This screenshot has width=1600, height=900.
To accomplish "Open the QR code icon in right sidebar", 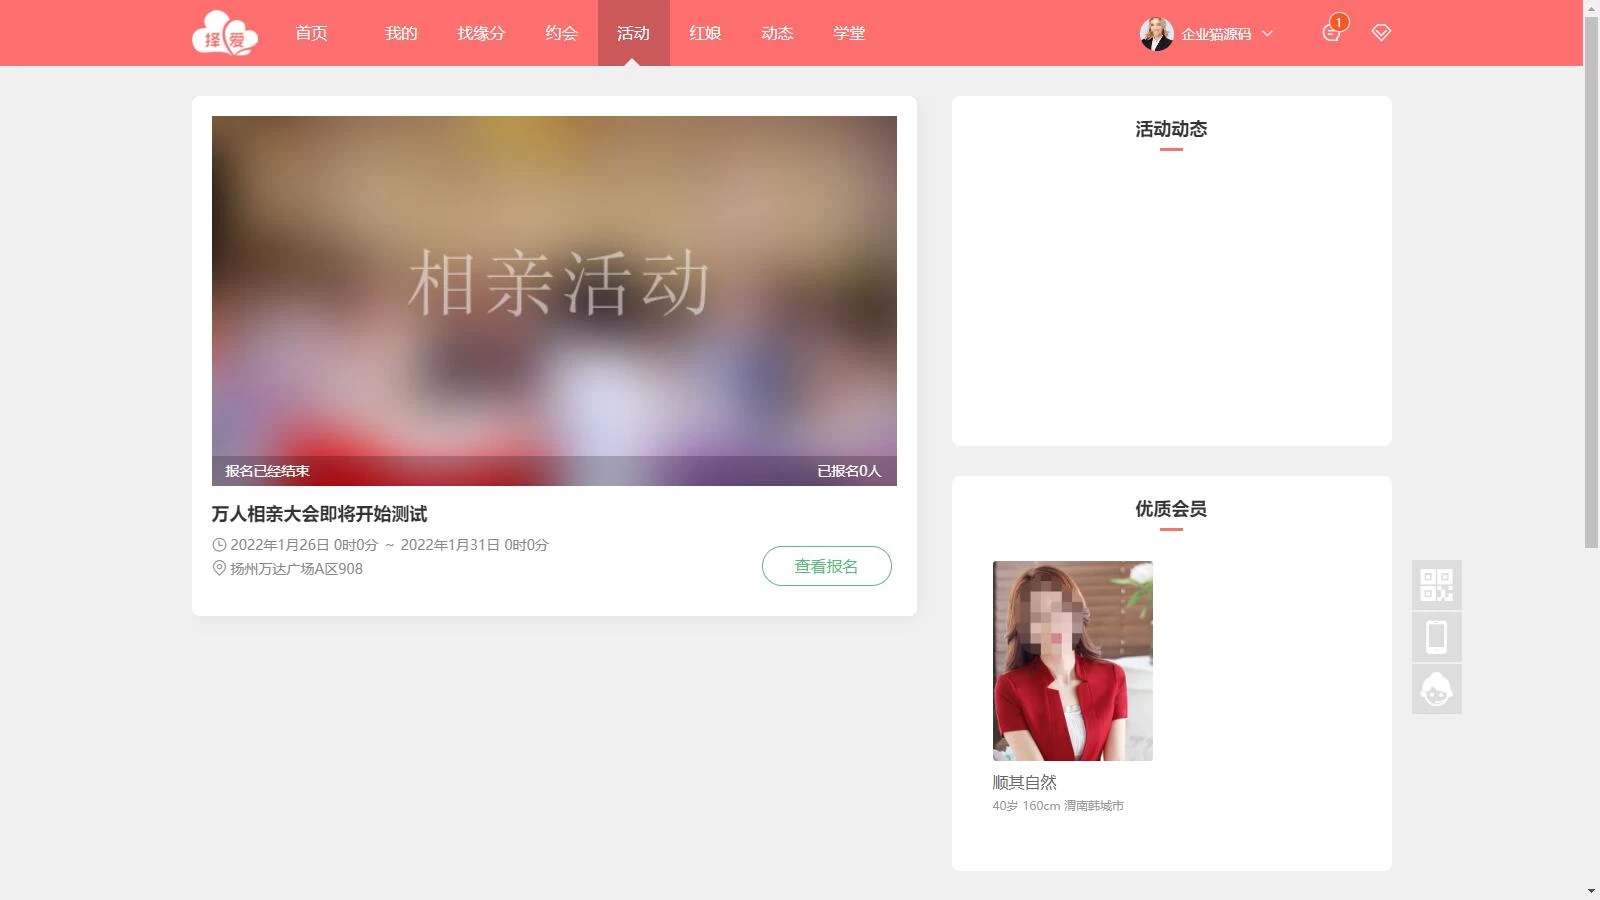I will tap(1436, 586).
